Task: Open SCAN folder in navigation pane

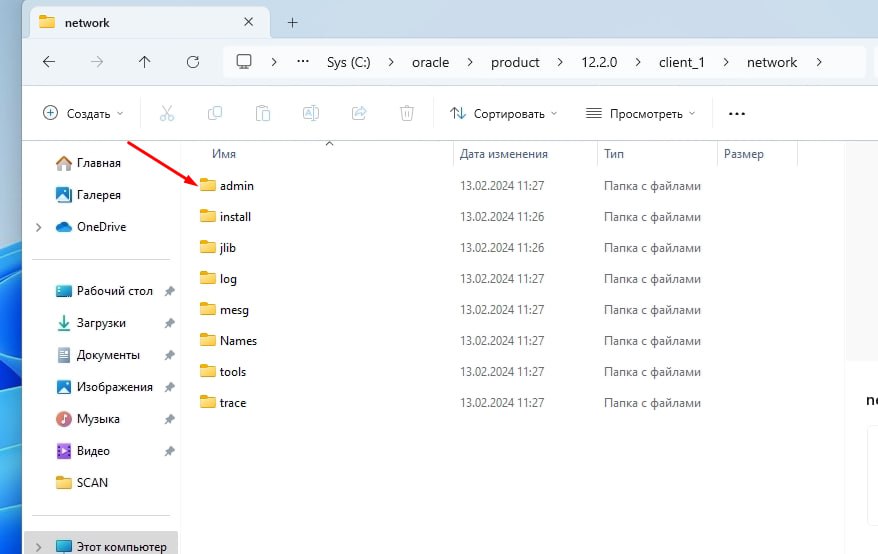Action: coord(82,482)
